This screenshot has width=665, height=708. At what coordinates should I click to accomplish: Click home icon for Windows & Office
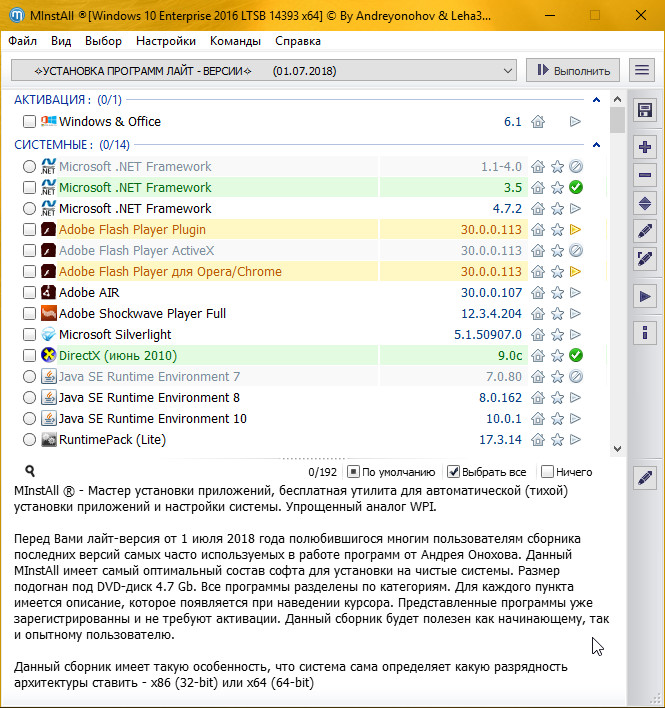[x=538, y=121]
